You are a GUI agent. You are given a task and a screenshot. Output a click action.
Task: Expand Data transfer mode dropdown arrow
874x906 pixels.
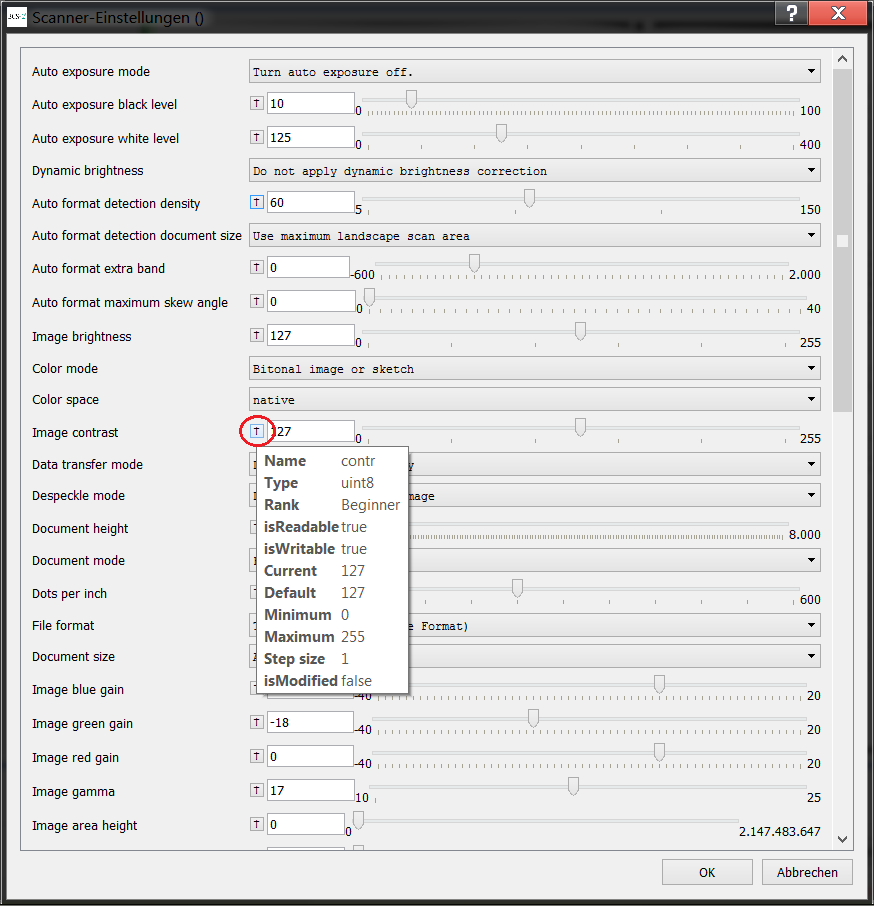click(x=811, y=464)
